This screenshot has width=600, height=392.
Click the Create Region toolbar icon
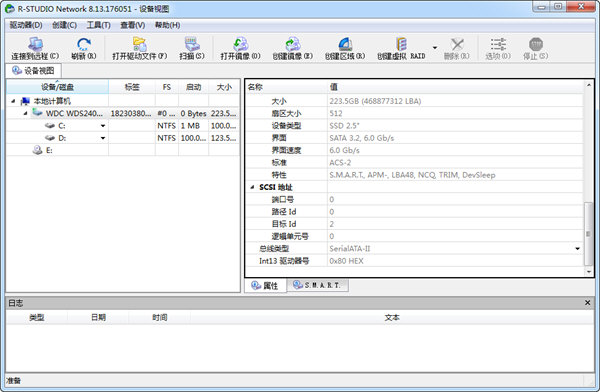[345, 44]
